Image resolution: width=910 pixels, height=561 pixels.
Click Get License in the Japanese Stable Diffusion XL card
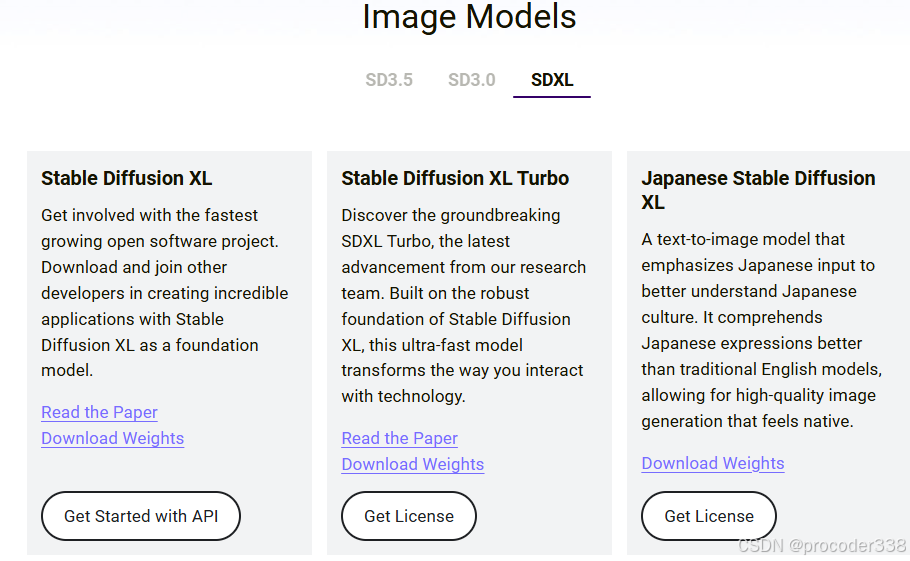tap(709, 516)
